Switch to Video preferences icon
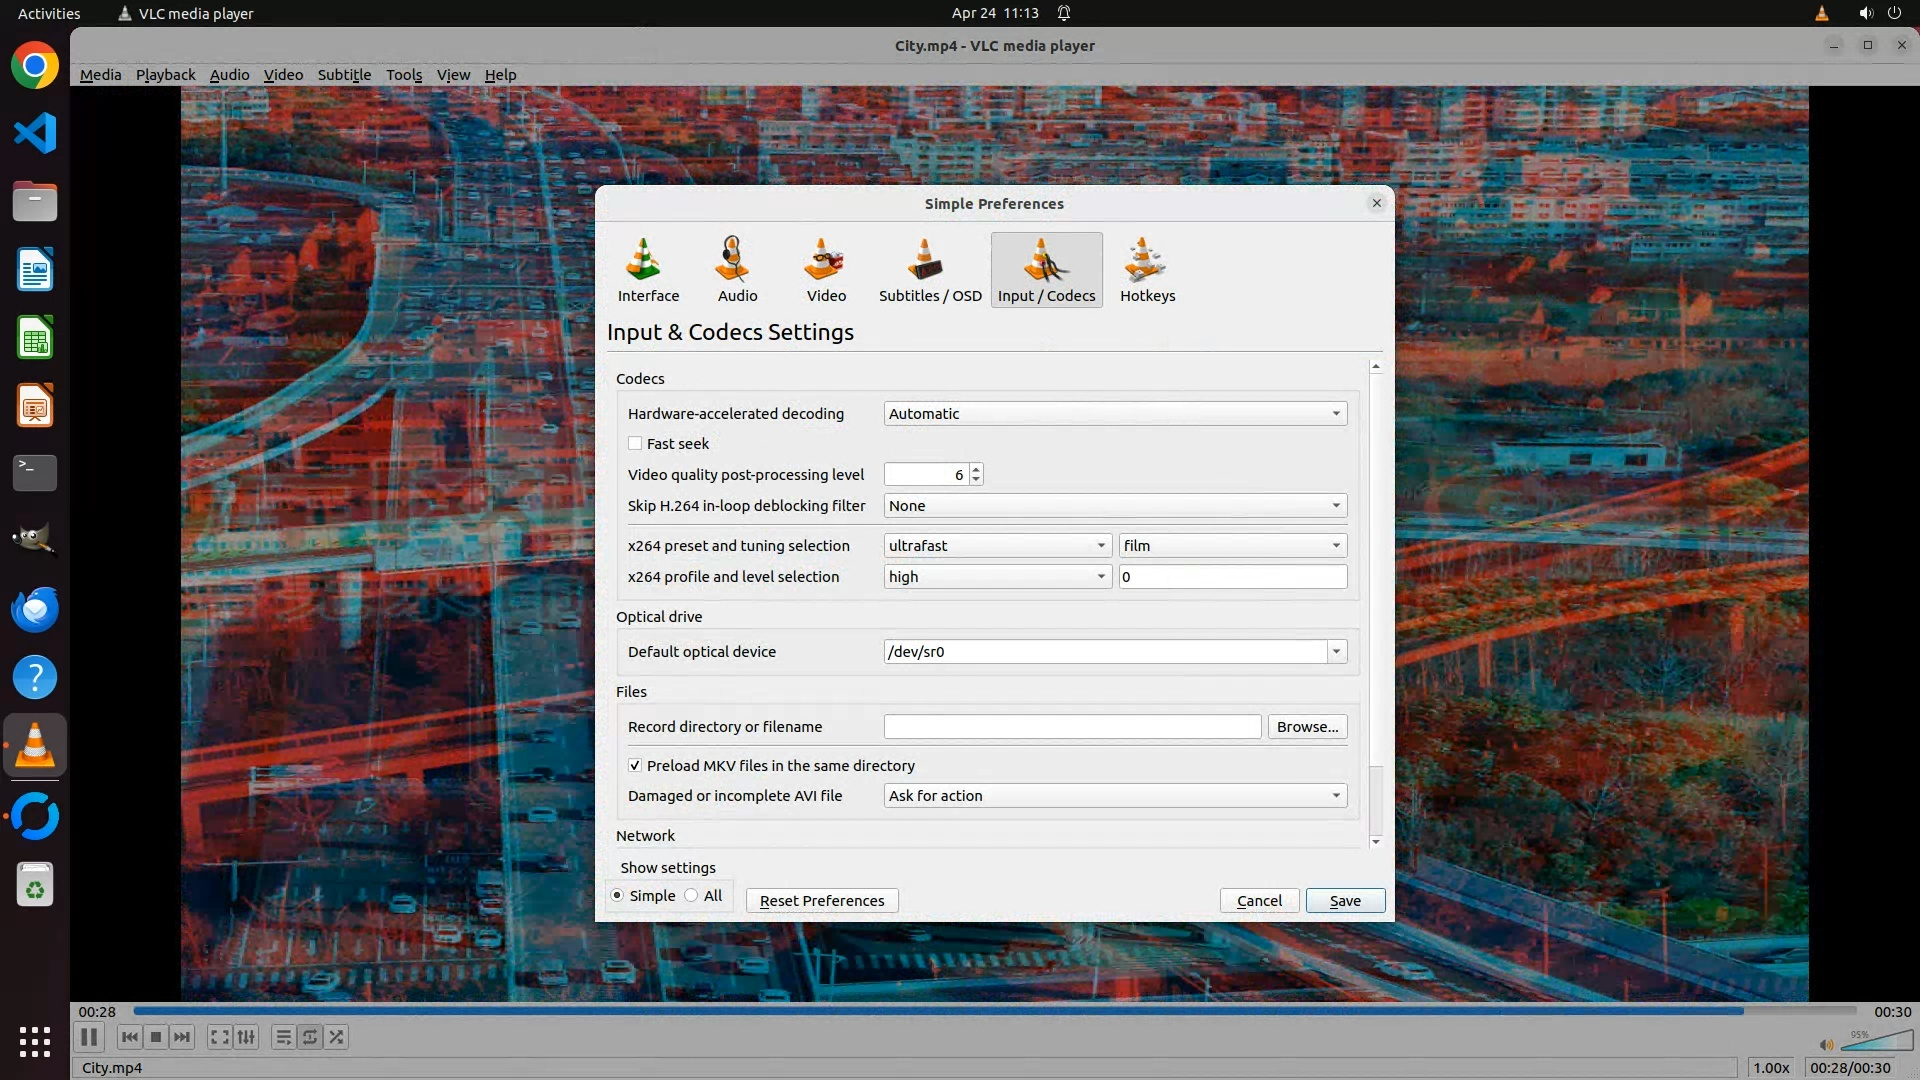The image size is (1920, 1080). (x=826, y=269)
